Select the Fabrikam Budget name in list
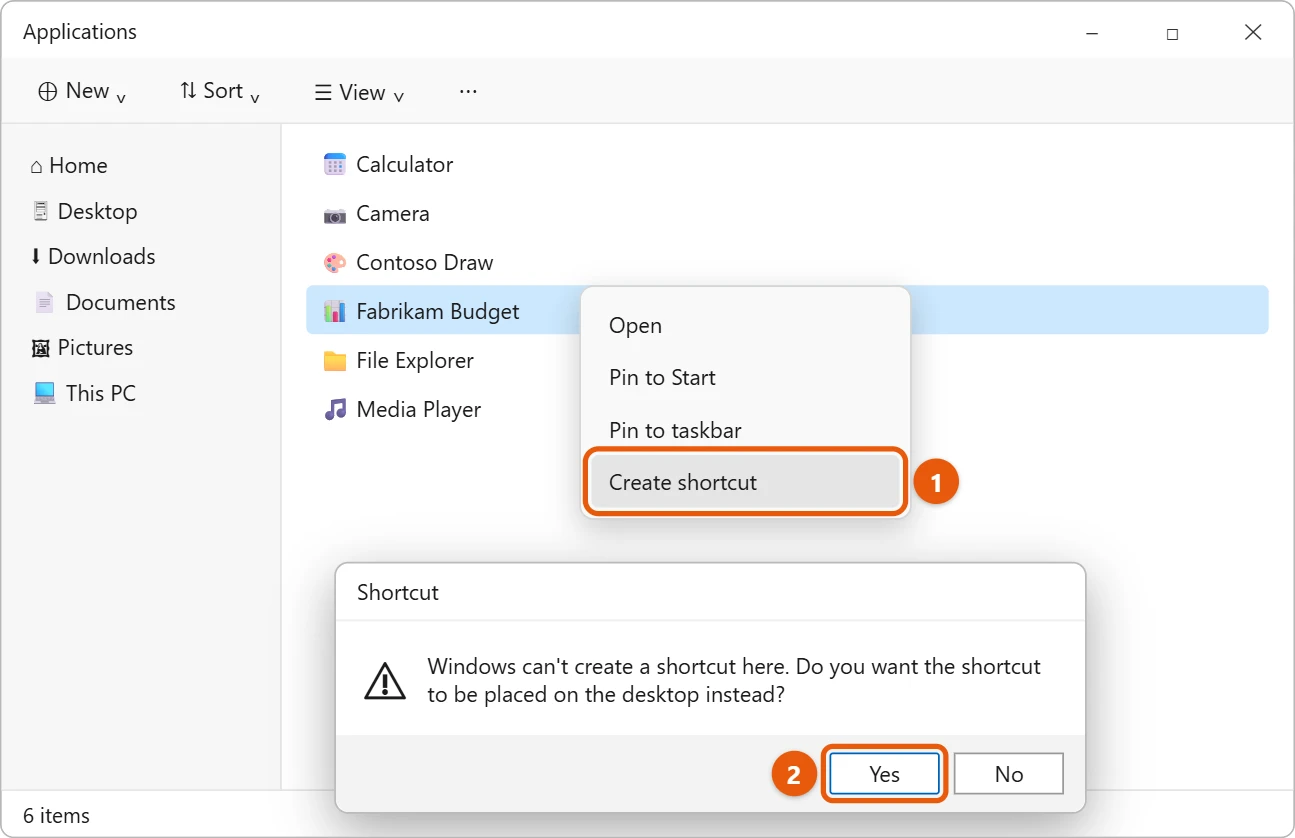 point(438,312)
